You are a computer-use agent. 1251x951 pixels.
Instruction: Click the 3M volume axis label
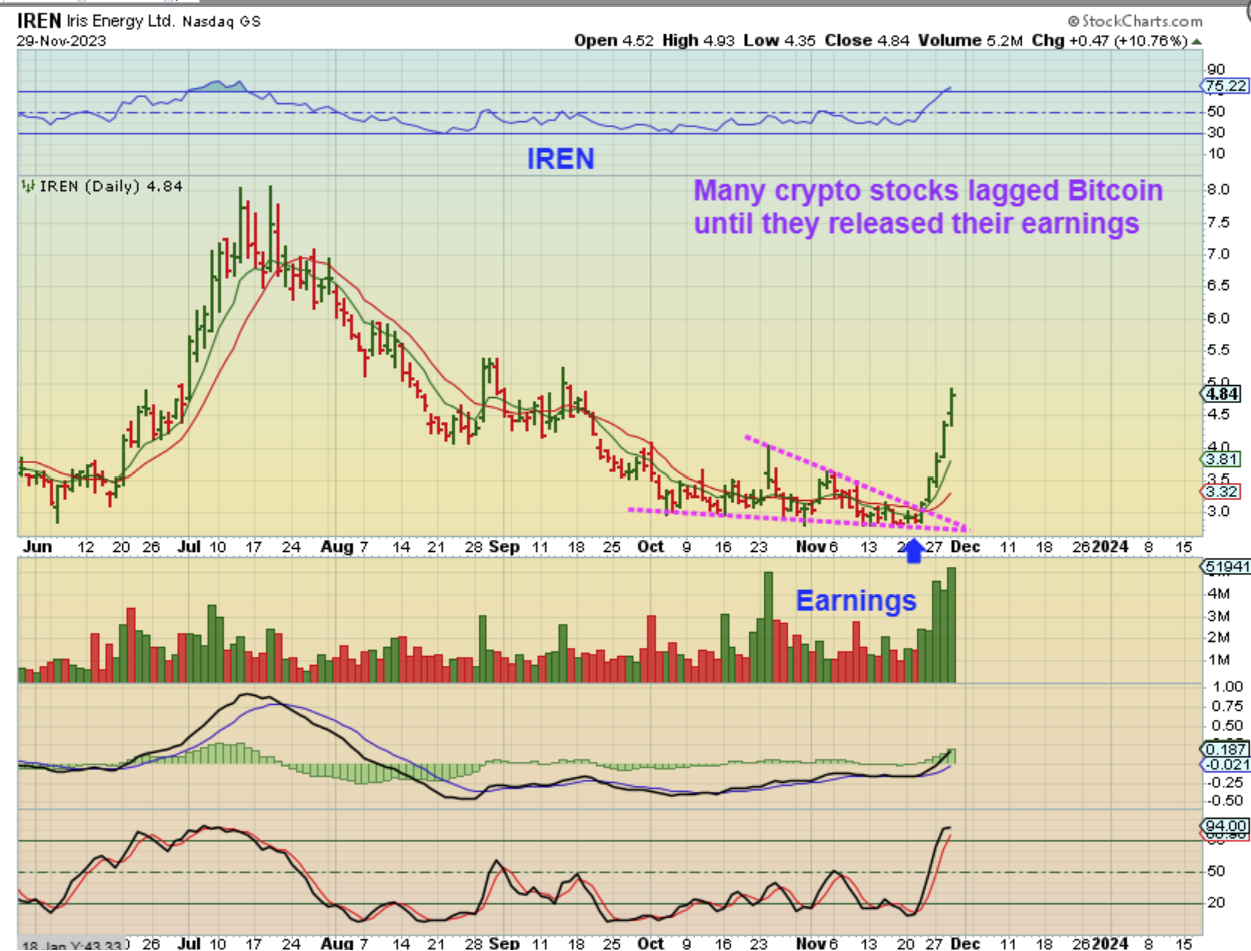(1218, 615)
